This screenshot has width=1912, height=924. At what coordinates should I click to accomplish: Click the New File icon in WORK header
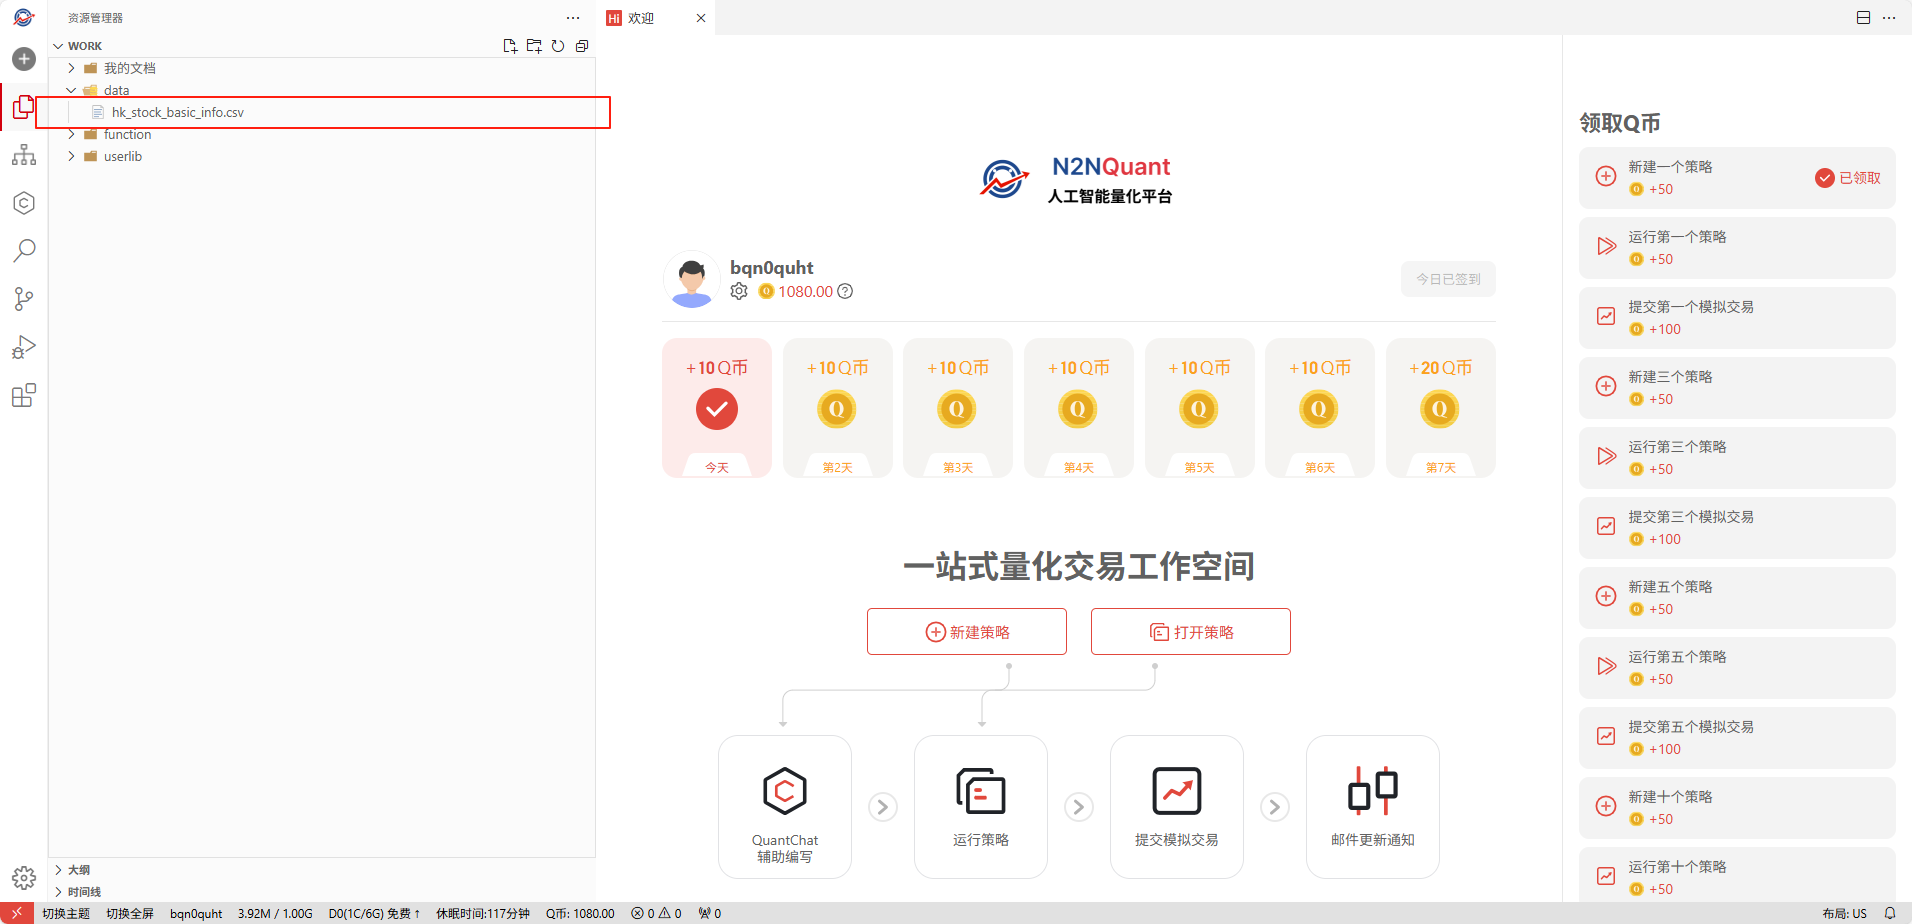[x=510, y=46]
